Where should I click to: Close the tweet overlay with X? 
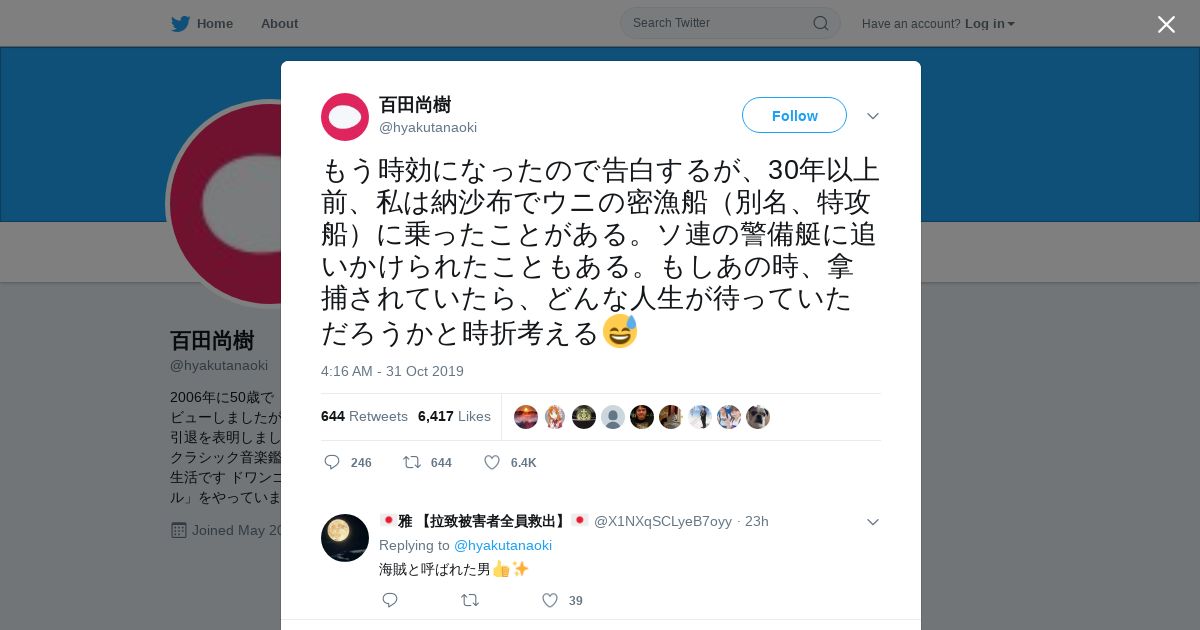click(x=1166, y=24)
